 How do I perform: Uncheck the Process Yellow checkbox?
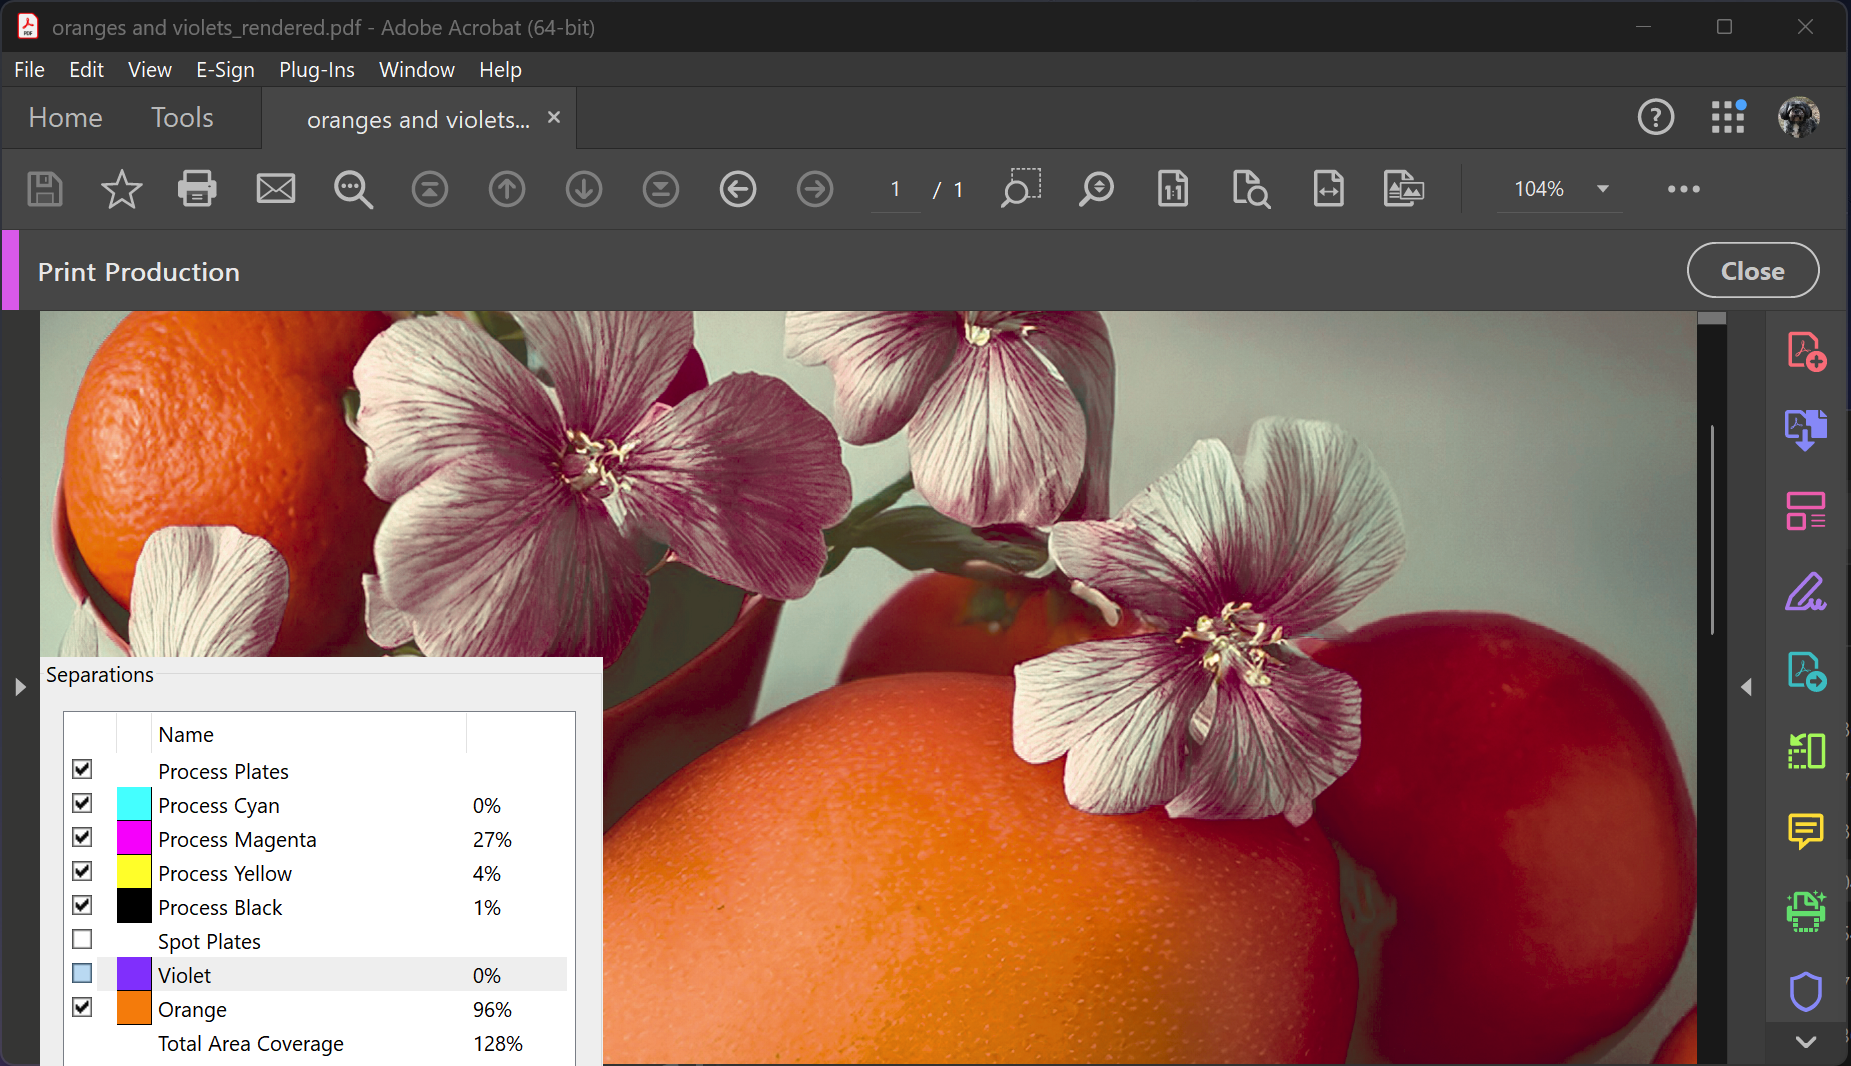pos(83,871)
